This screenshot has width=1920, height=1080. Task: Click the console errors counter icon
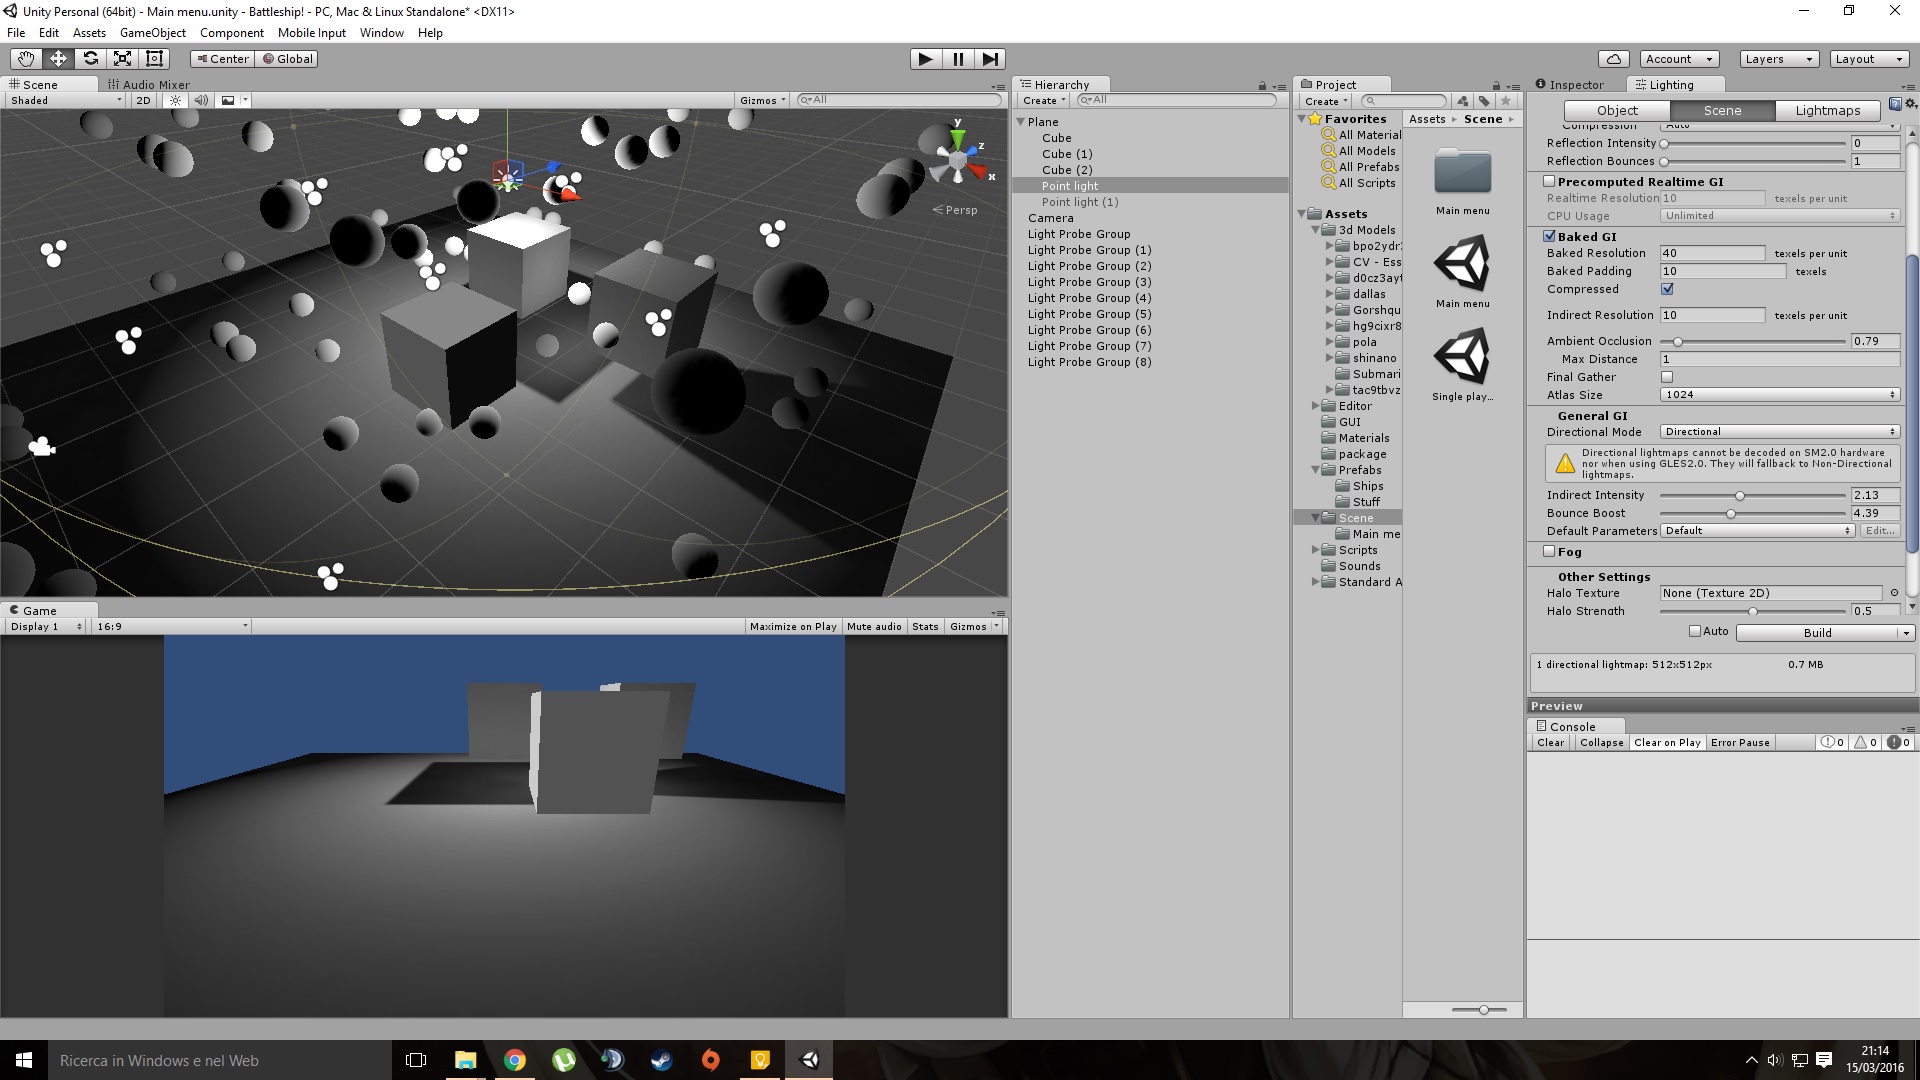[1899, 743]
